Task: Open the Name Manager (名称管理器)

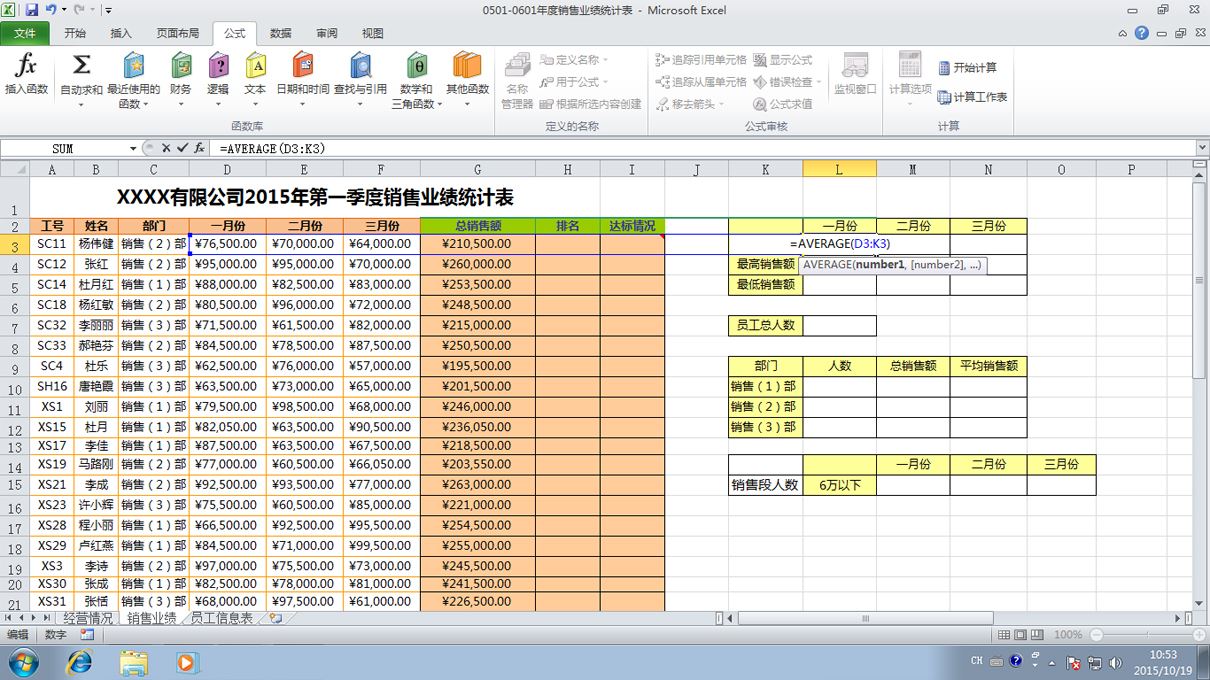Action: tap(517, 80)
